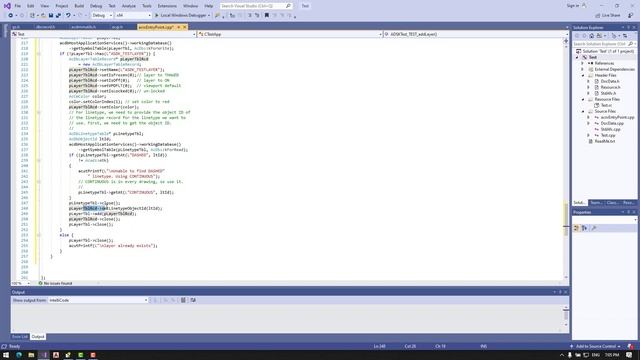This screenshot has height=360, width=640.
Task: Open the x64 platform dropdown
Action: point(133,16)
